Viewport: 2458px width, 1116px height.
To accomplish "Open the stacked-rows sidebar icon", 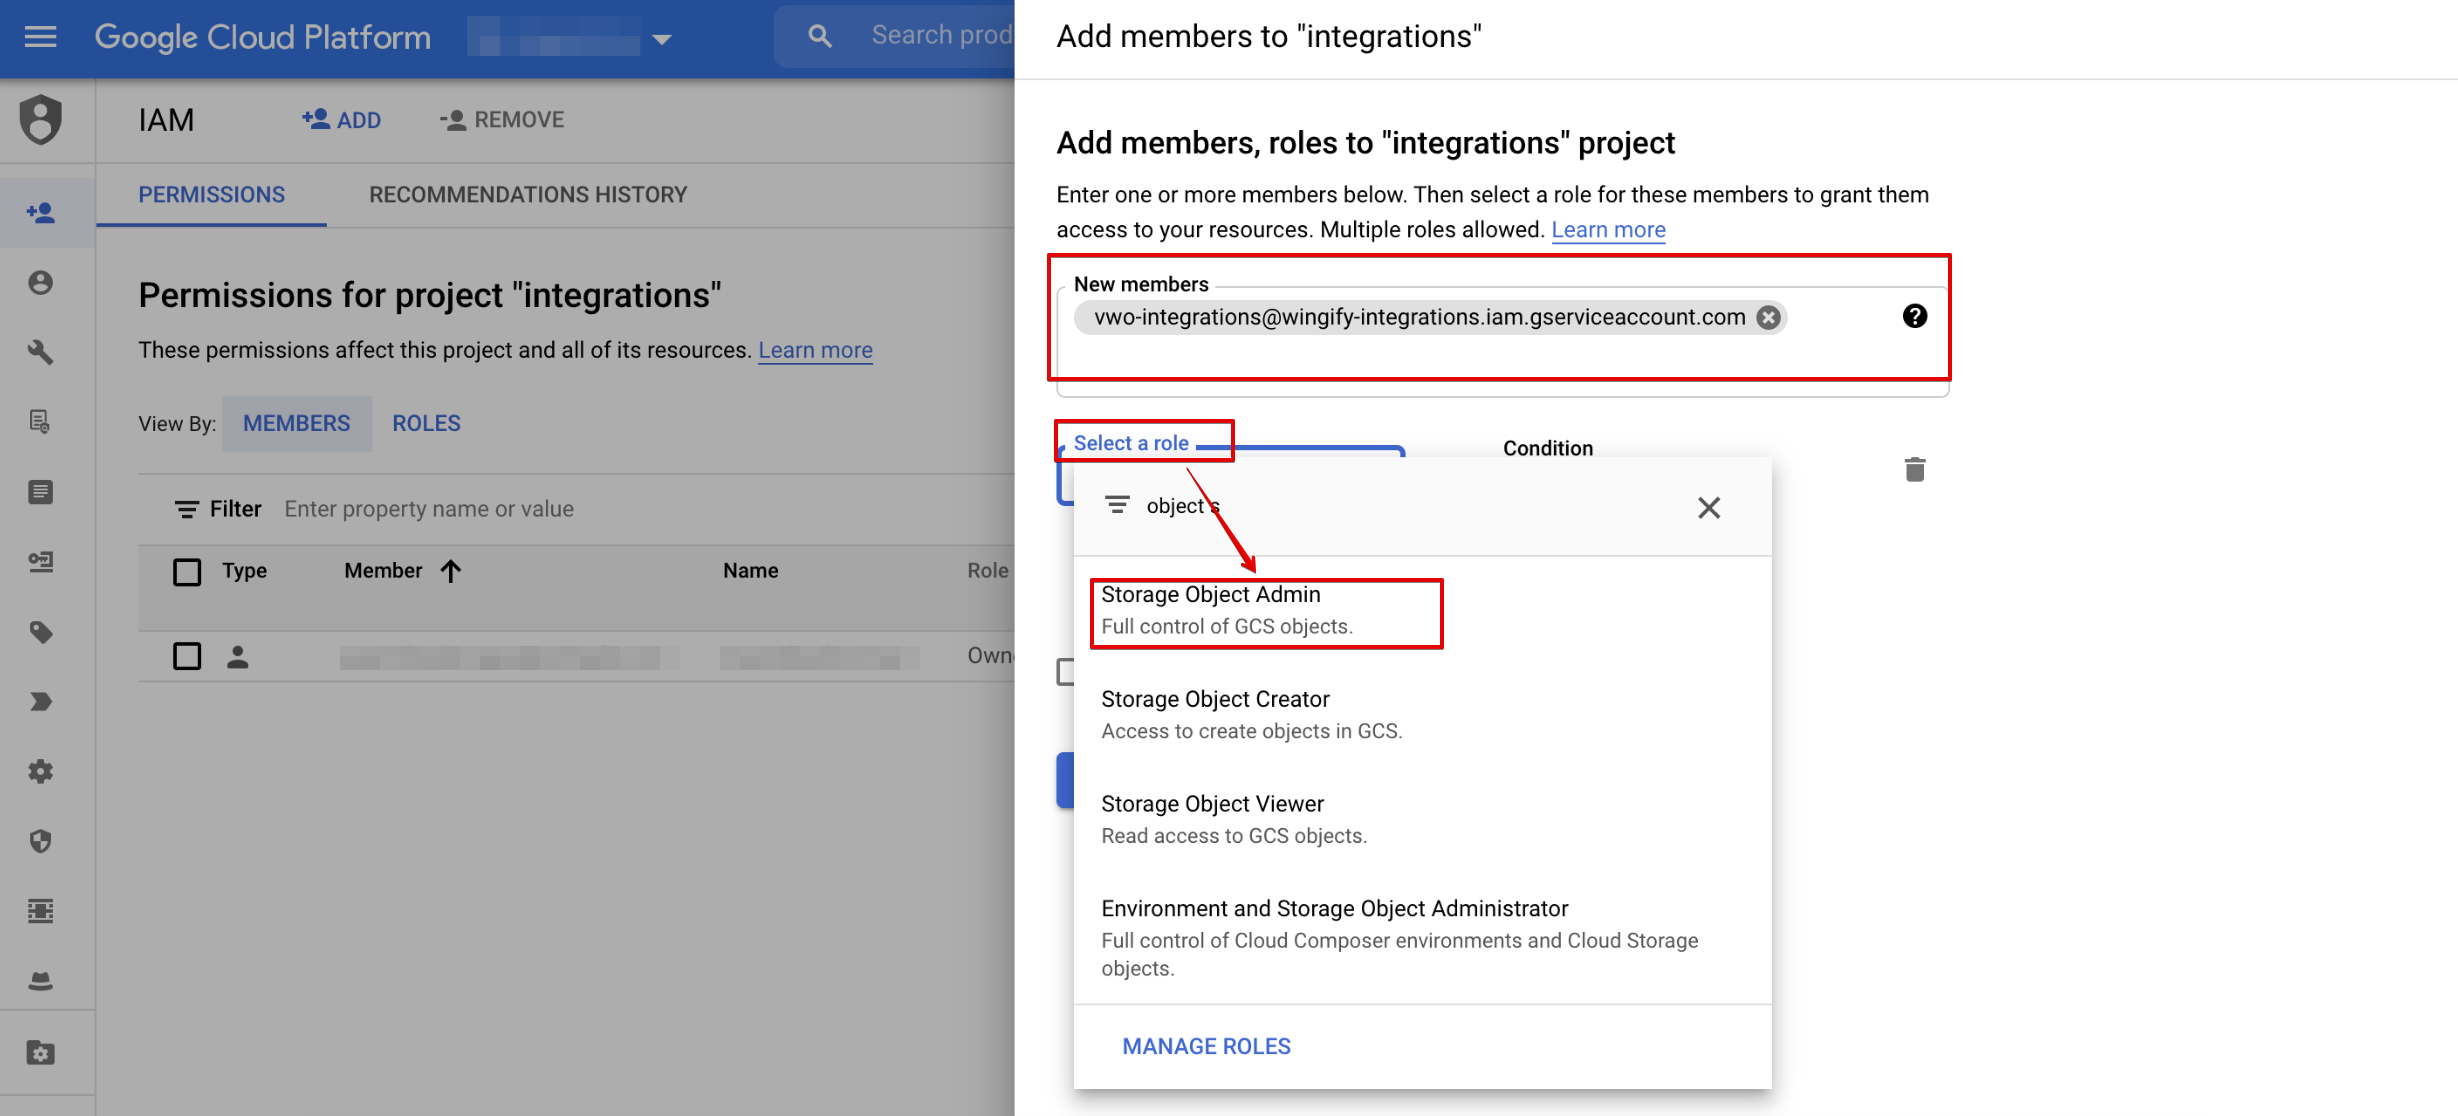I will point(40,911).
